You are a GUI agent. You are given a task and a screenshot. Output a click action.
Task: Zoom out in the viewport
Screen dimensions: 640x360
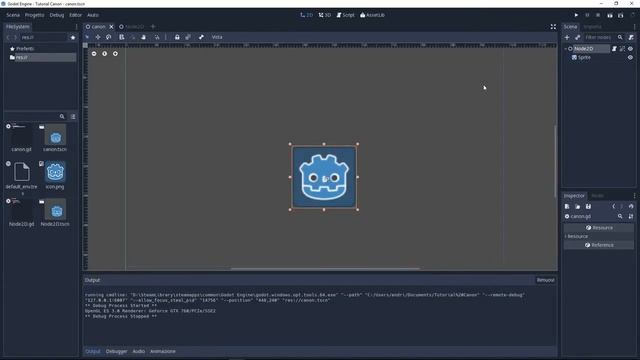(94, 53)
